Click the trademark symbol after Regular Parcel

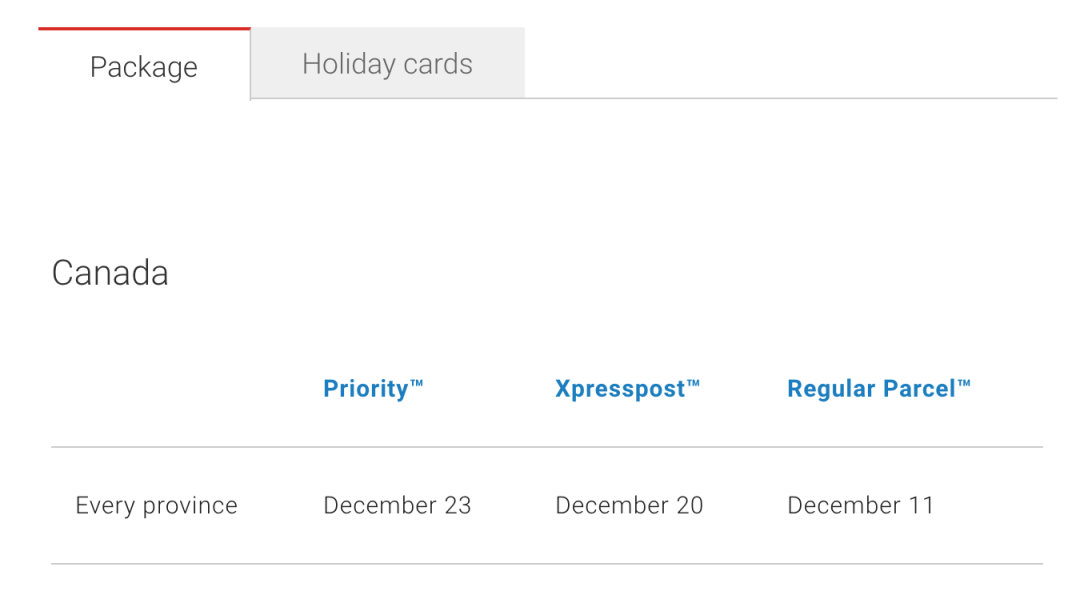pyautogui.click(x=964, y=383)
